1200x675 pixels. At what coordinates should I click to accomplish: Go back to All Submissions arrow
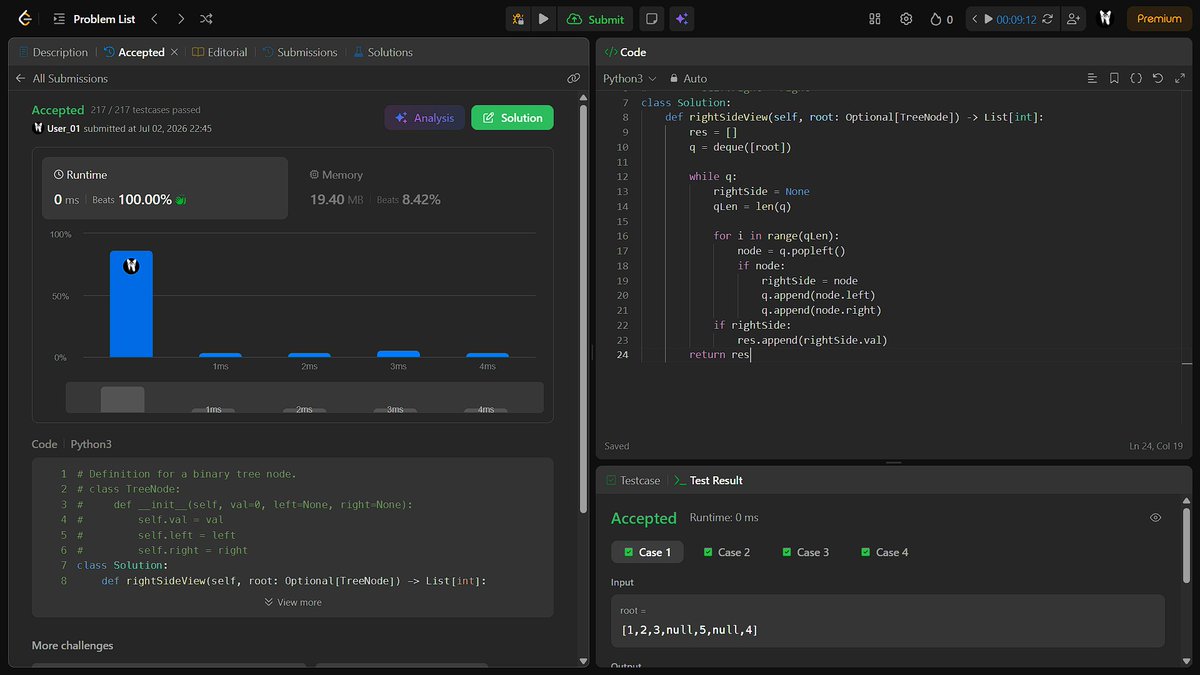(20, 78)
